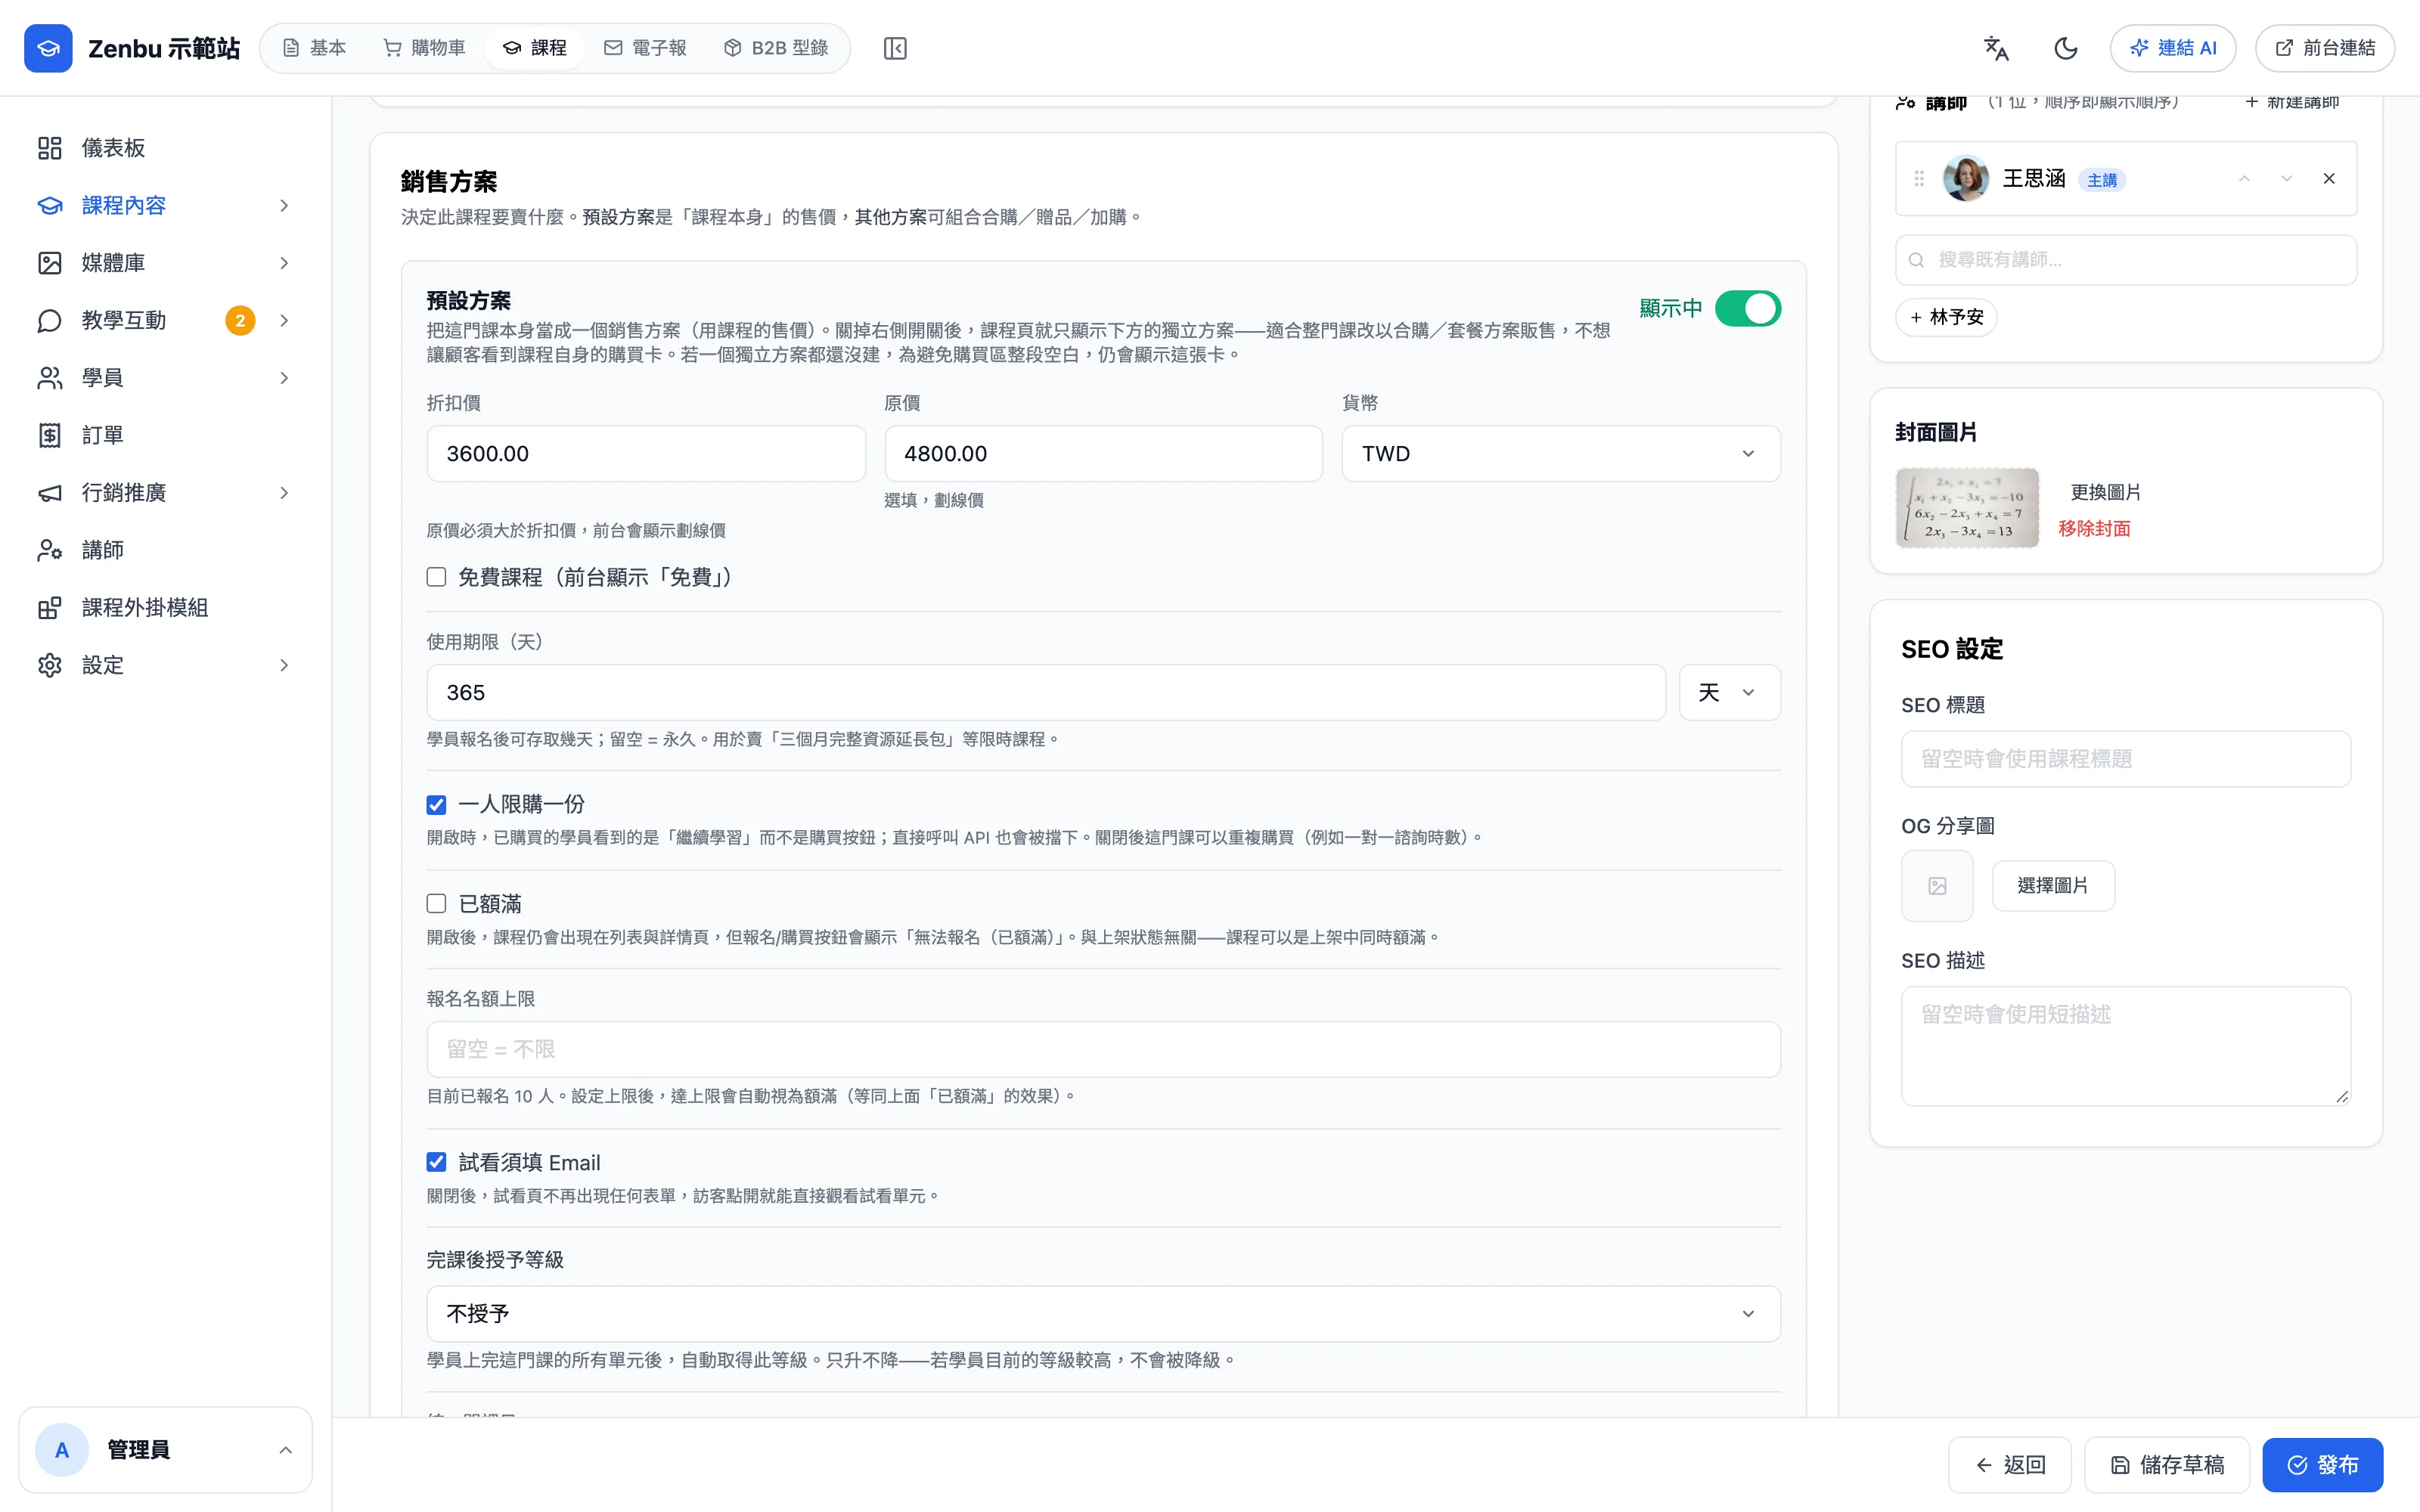Switch to 電子報 tab
The image size is (2420, 1512).
pos(645,48)
